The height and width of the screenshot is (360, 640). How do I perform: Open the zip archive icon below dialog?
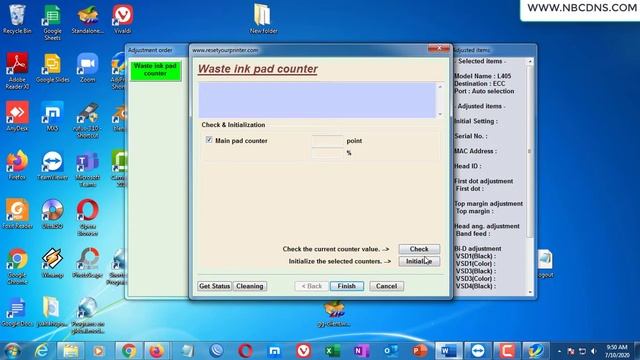[x=334, y=314]
